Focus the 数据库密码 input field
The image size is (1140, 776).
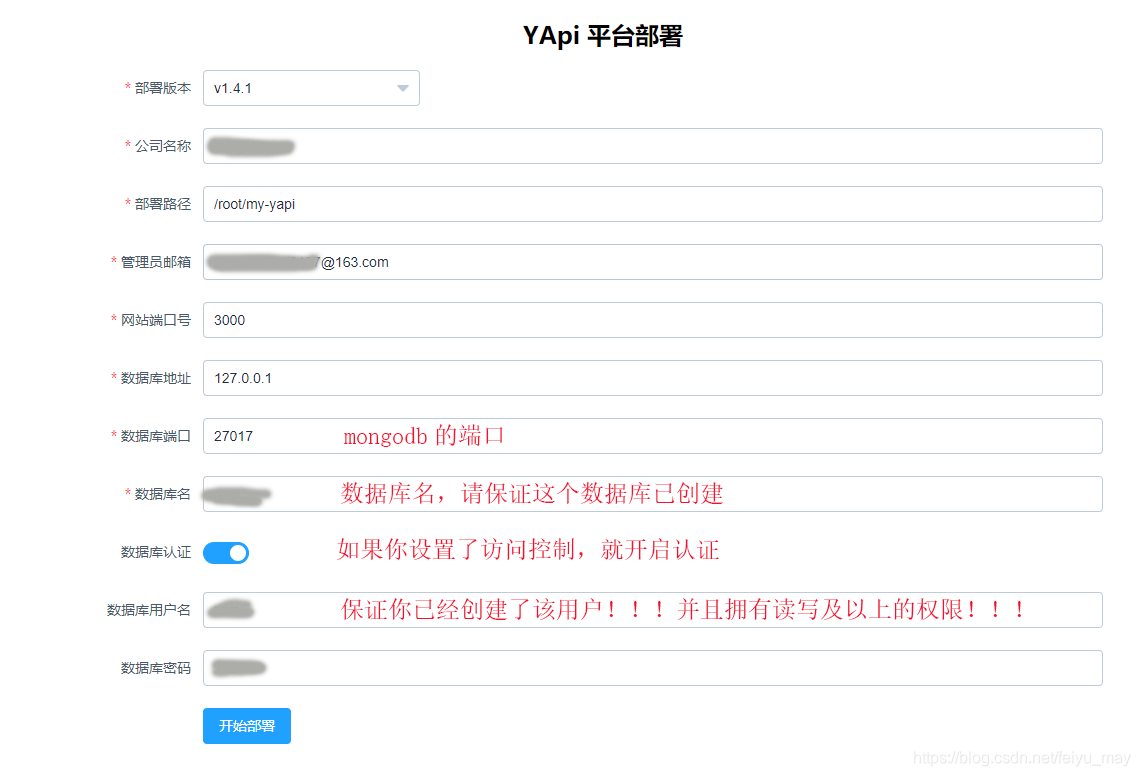(652, 668)
